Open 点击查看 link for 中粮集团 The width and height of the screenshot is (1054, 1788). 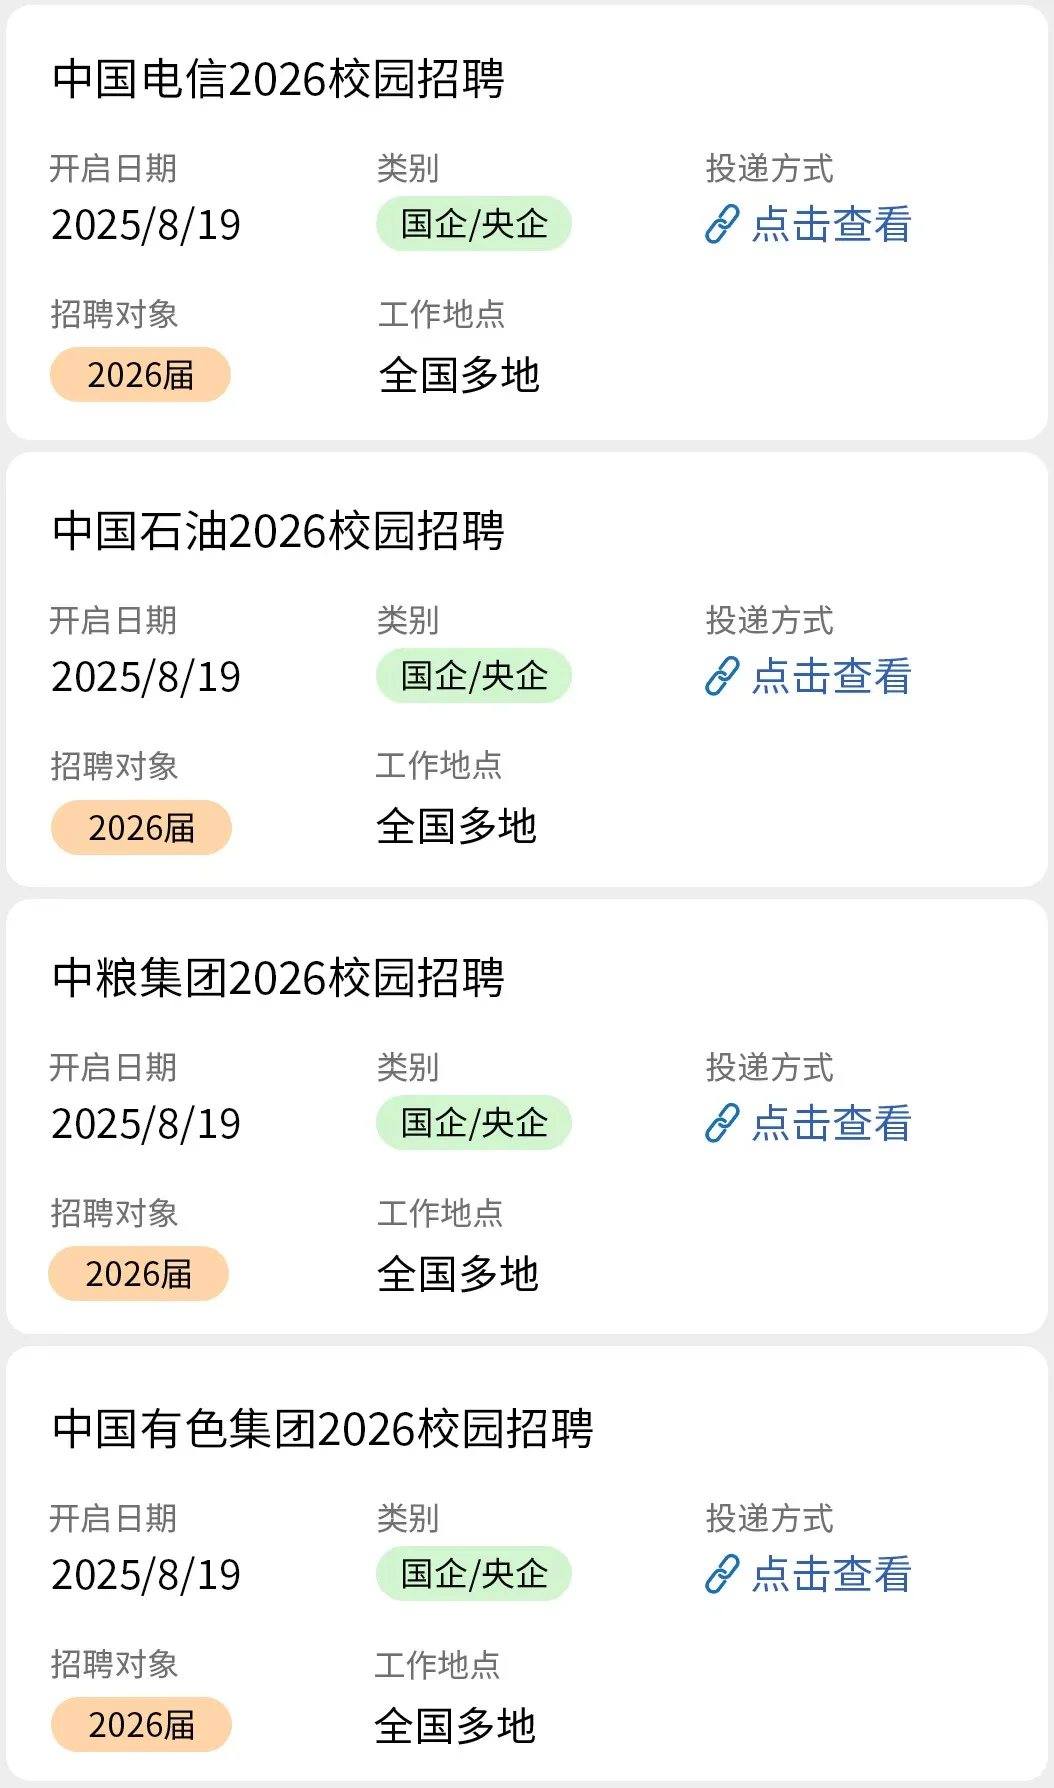click(x=831, y=1124)
